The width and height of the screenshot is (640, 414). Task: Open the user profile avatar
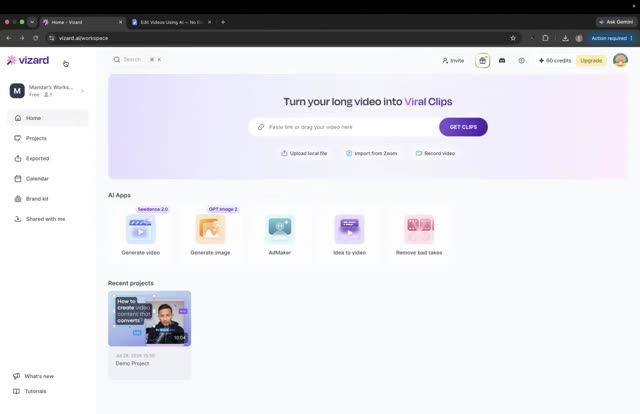[x=620, y=60]
